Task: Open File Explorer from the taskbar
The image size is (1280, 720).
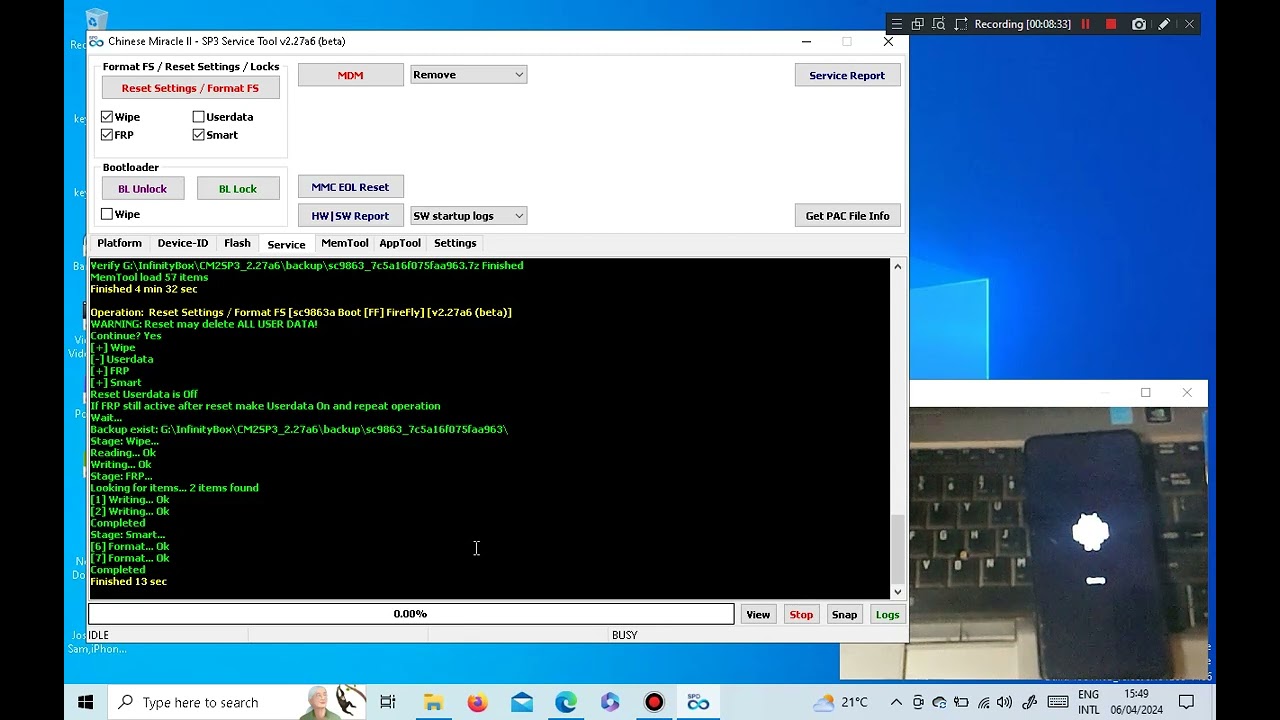Action: (x=433, y=702)
